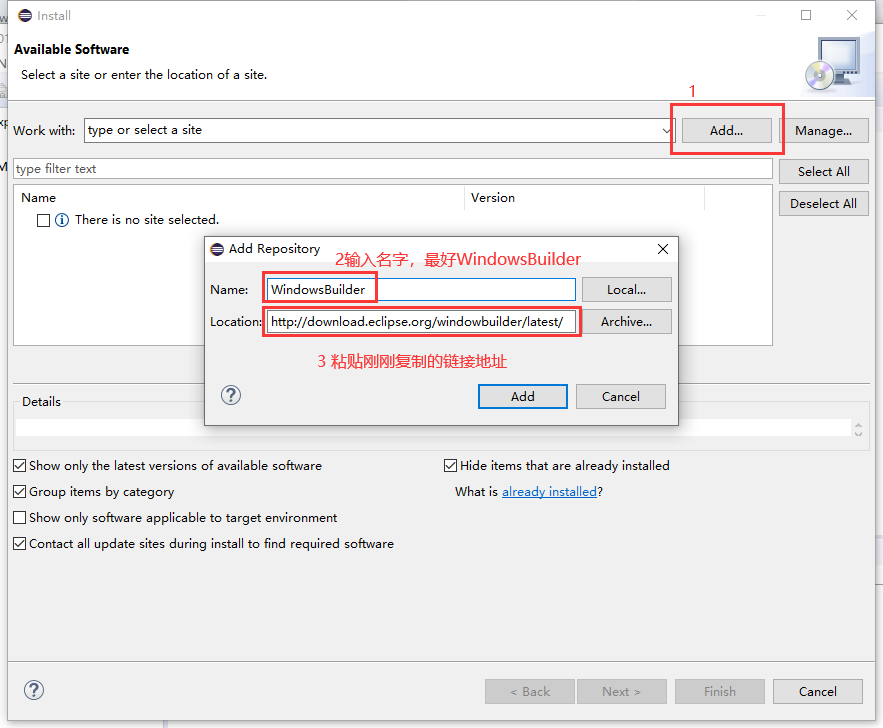Click the Local... button

point(626,289)
